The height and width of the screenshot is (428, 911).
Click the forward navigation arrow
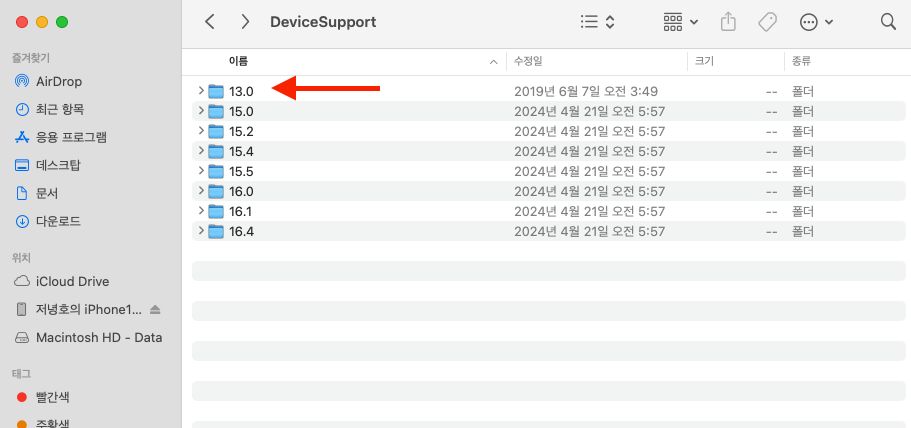245,22
